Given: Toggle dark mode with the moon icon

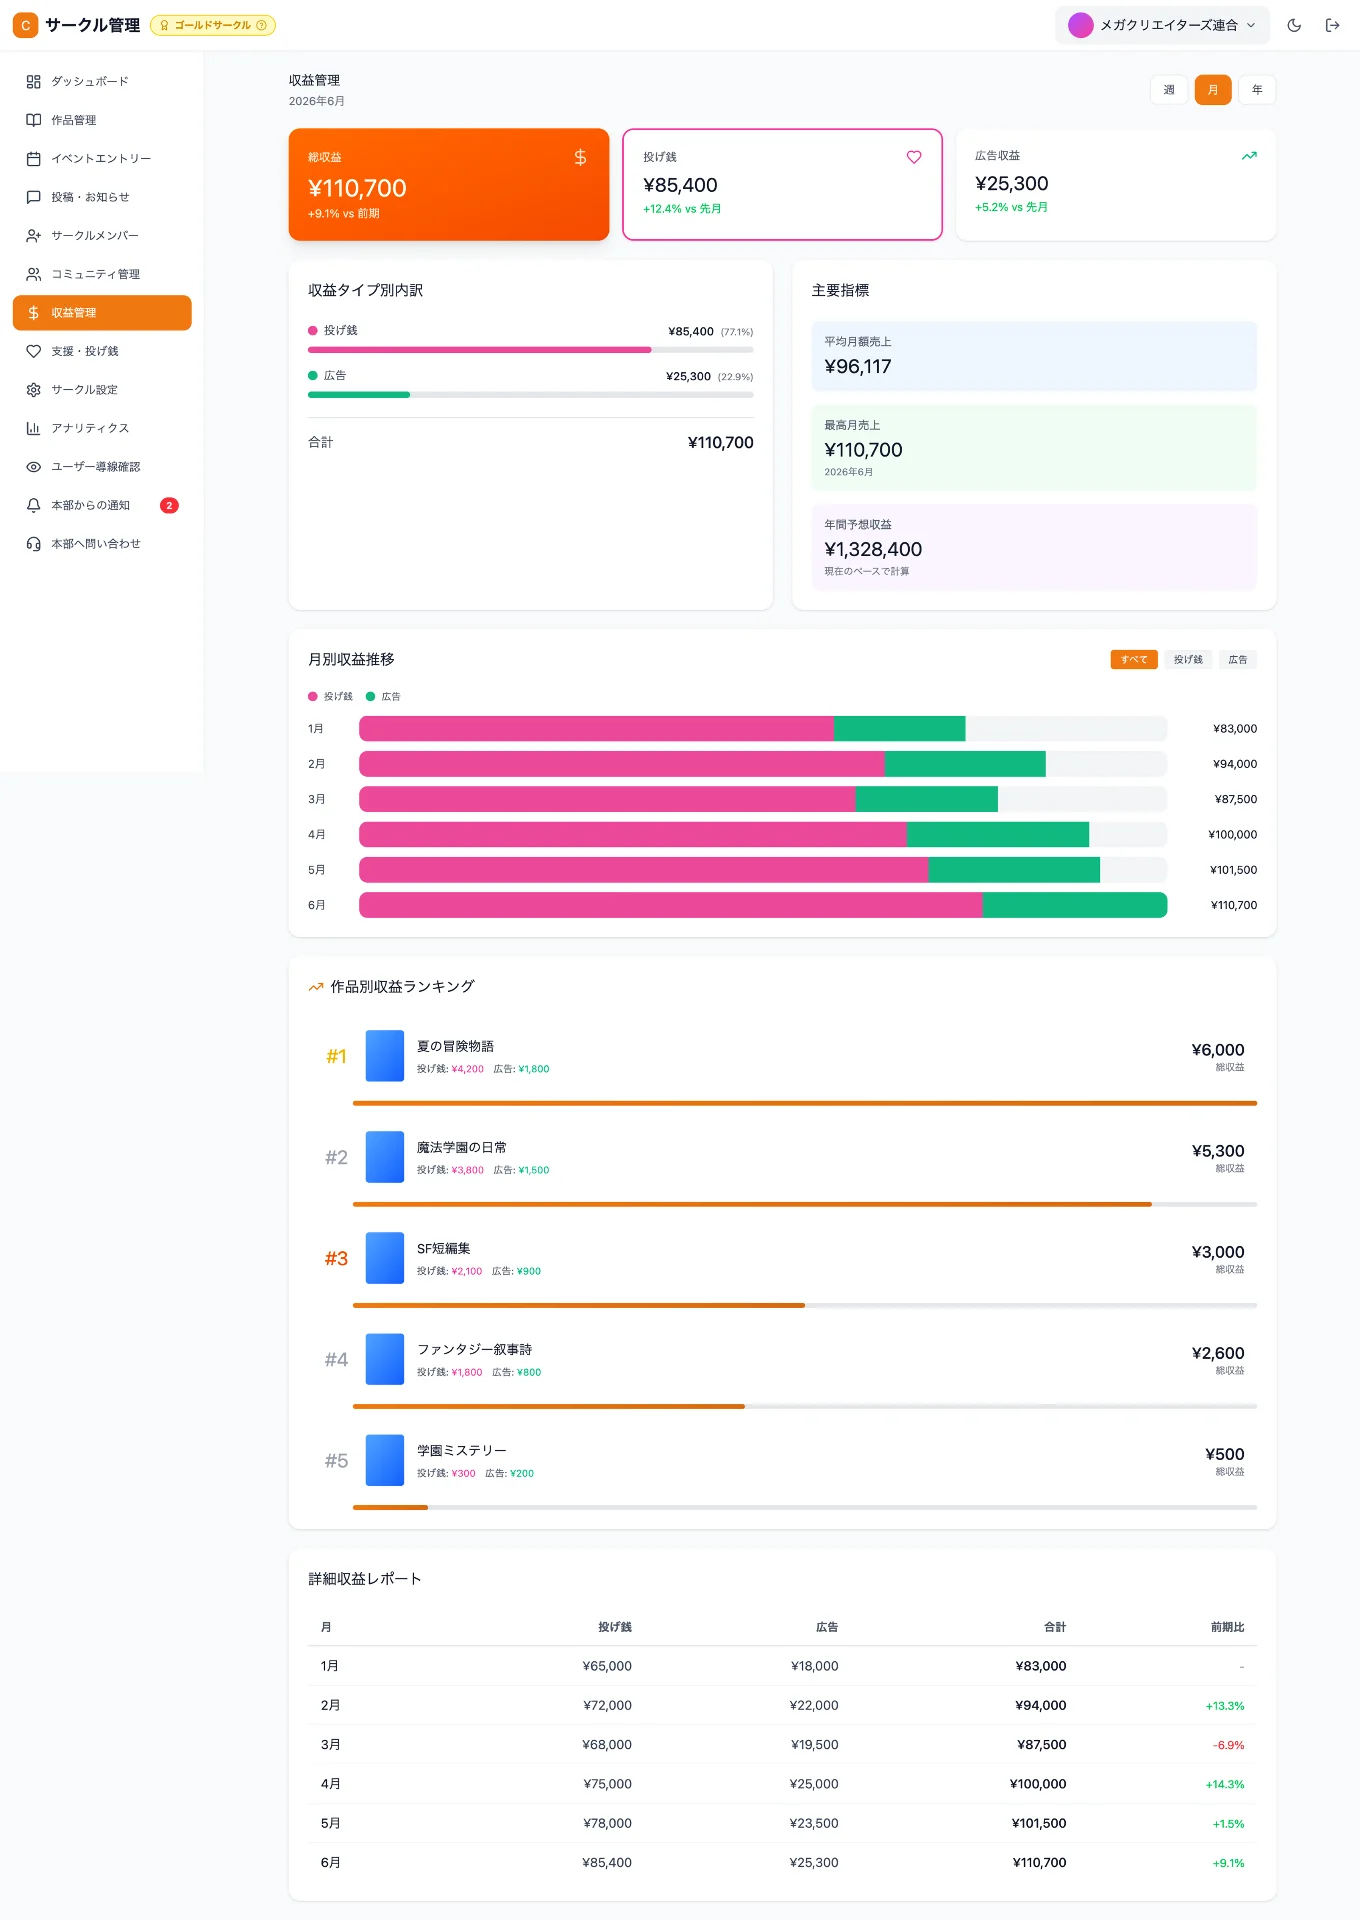Looking at the screenshot, I should pyautogui.click(x=1294, y=25).
